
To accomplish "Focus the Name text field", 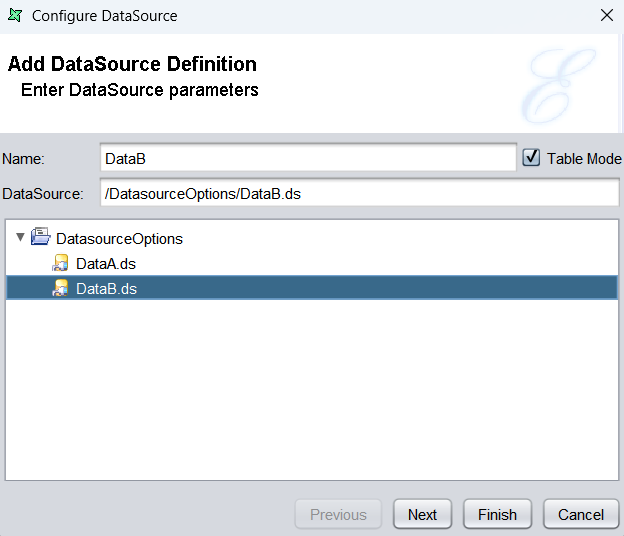I will pyautogui.click(x=308, y=158).
